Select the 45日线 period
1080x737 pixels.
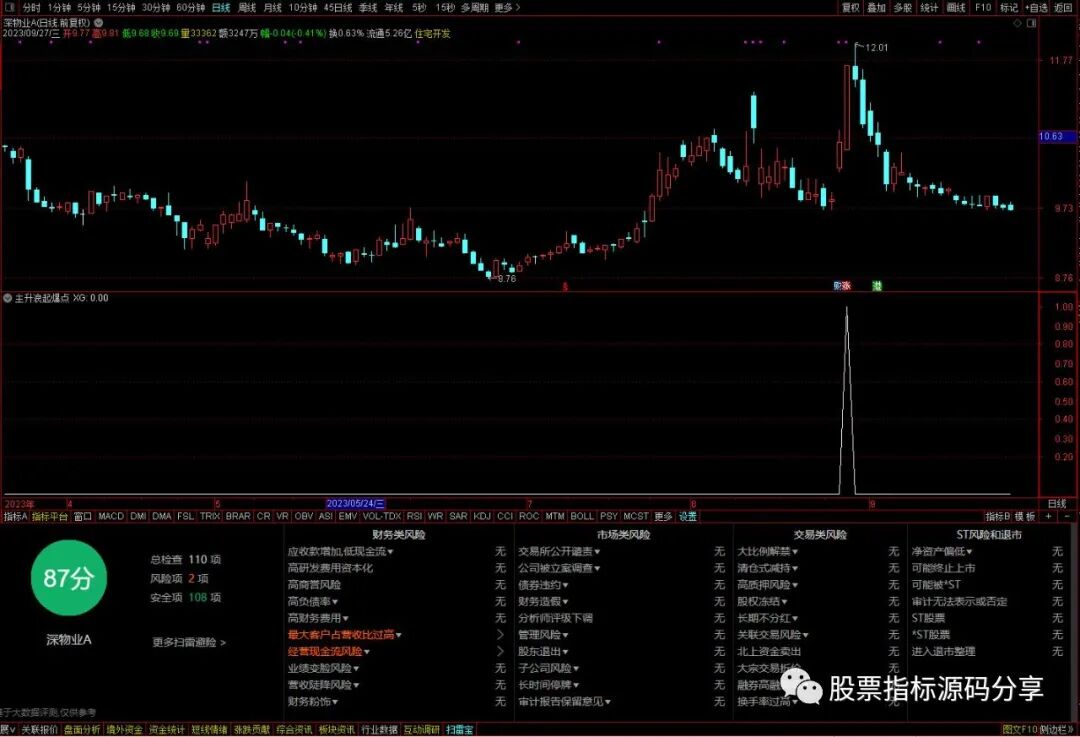(x=338, y=8)
